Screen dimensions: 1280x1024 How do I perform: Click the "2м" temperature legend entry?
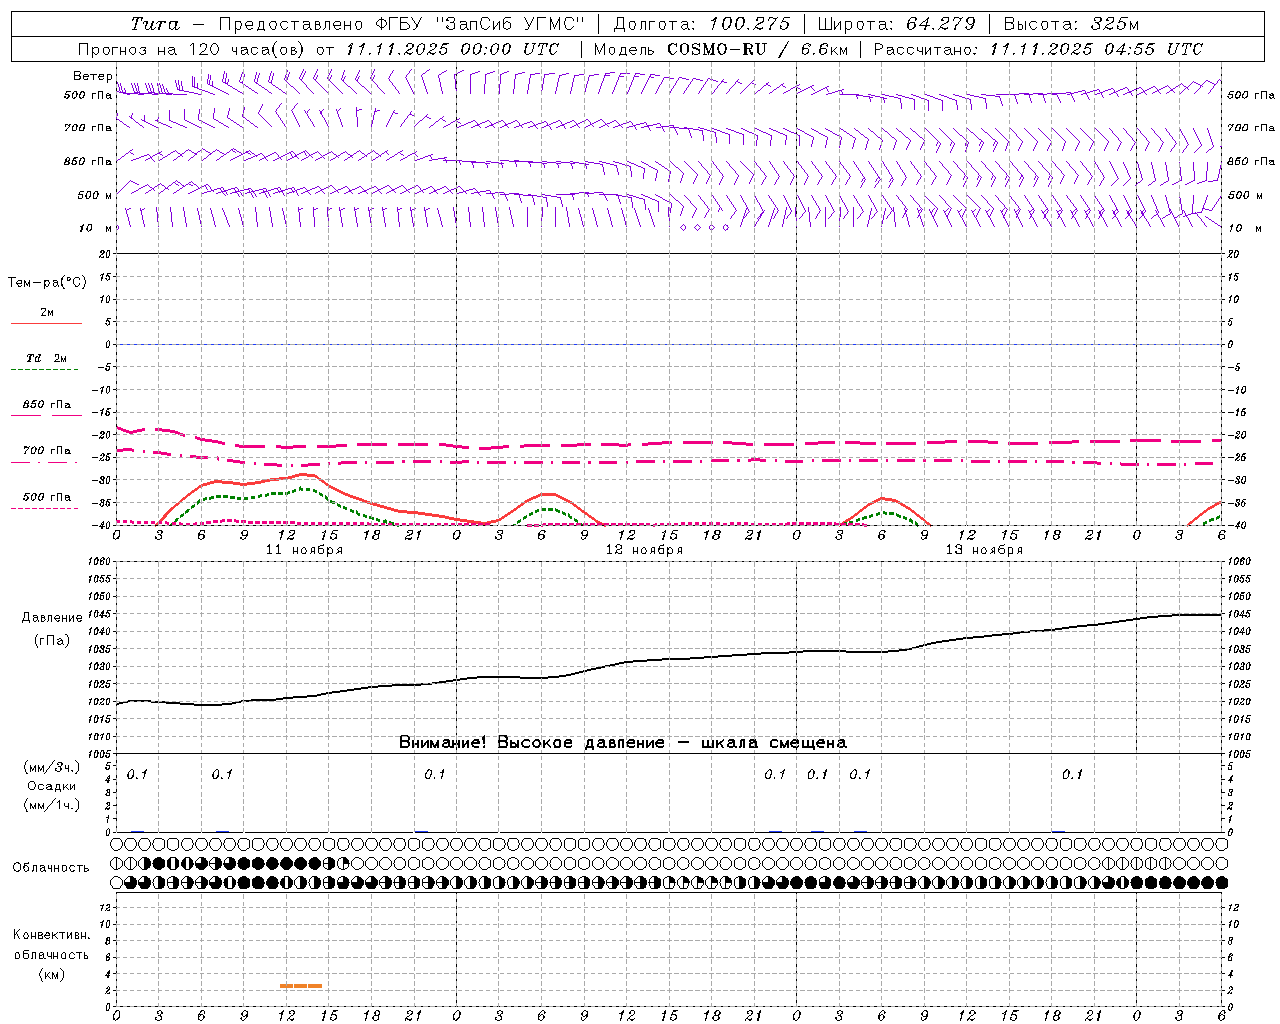coord(47,312)
